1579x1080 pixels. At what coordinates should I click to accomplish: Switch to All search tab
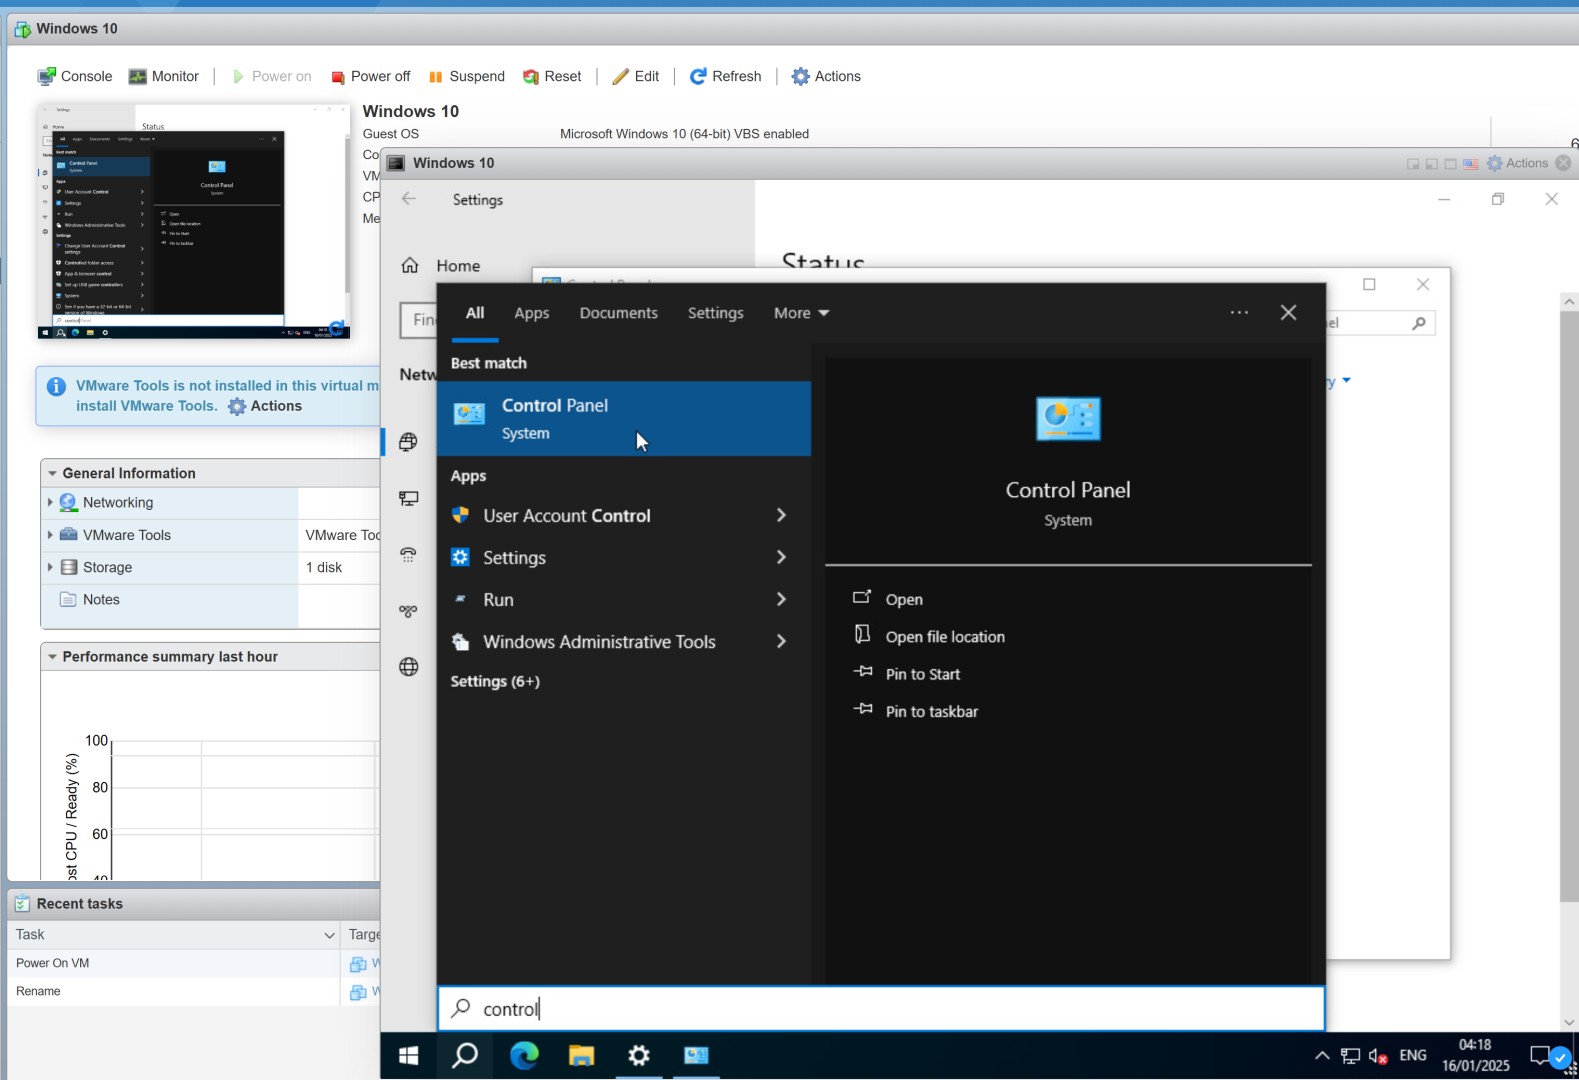click(x=475, y=313)
